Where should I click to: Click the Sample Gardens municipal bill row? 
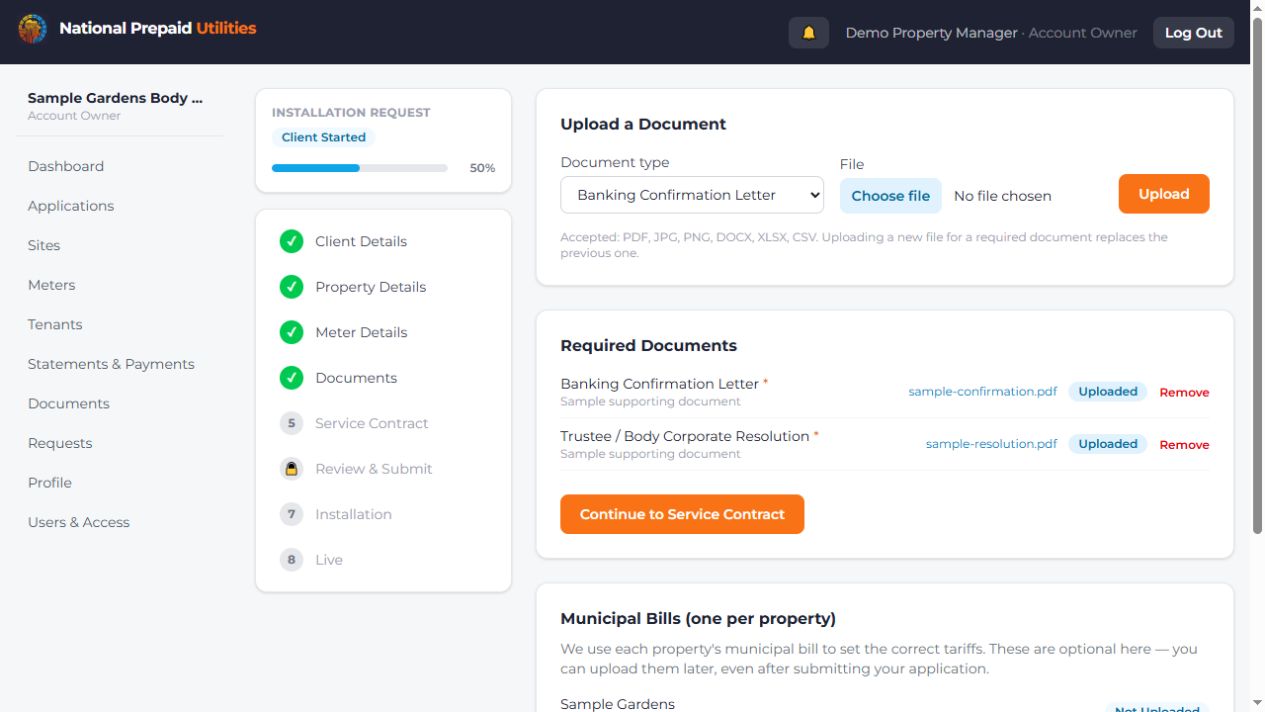(x=885, y=705)
